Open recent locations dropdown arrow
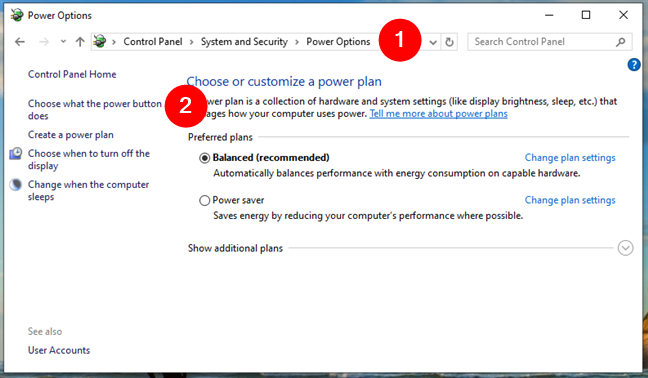 [63, 41]
